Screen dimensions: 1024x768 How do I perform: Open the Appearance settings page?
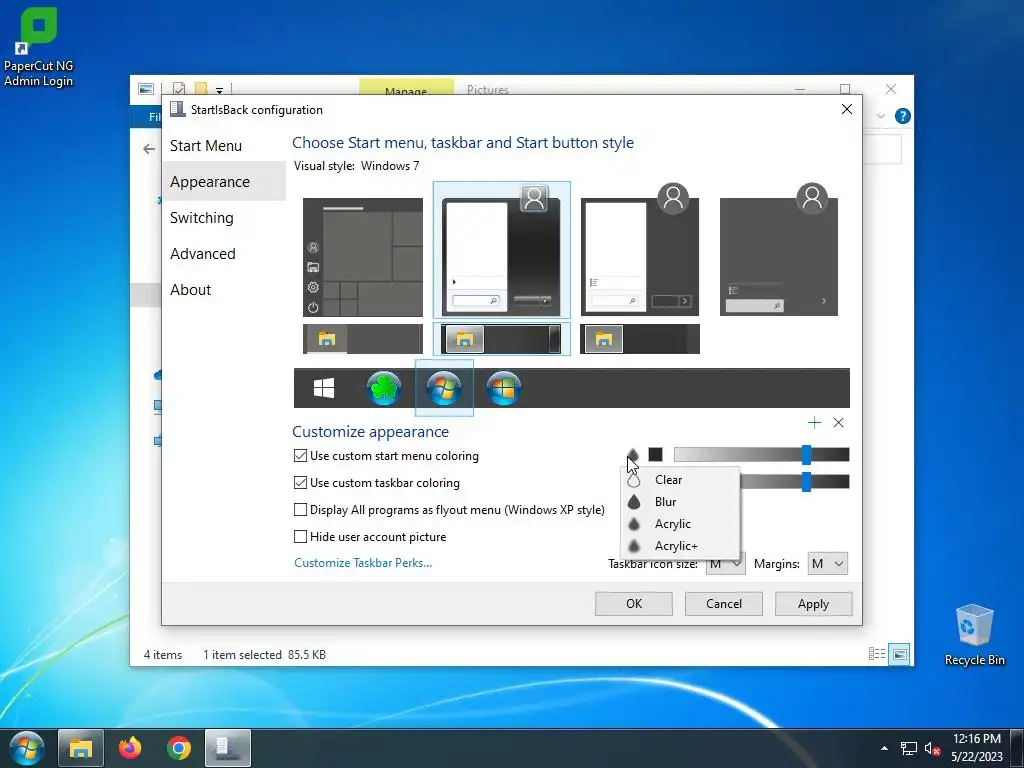(224, 182)
